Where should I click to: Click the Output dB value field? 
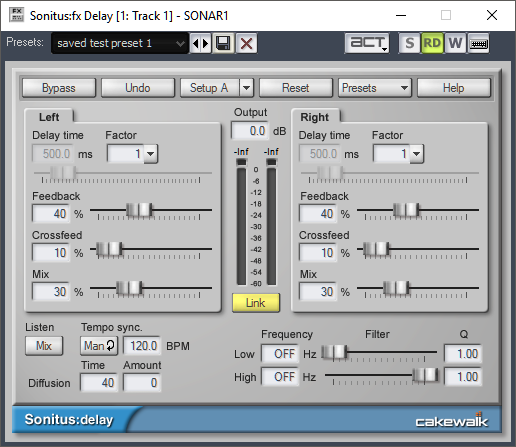click(250, 131)
